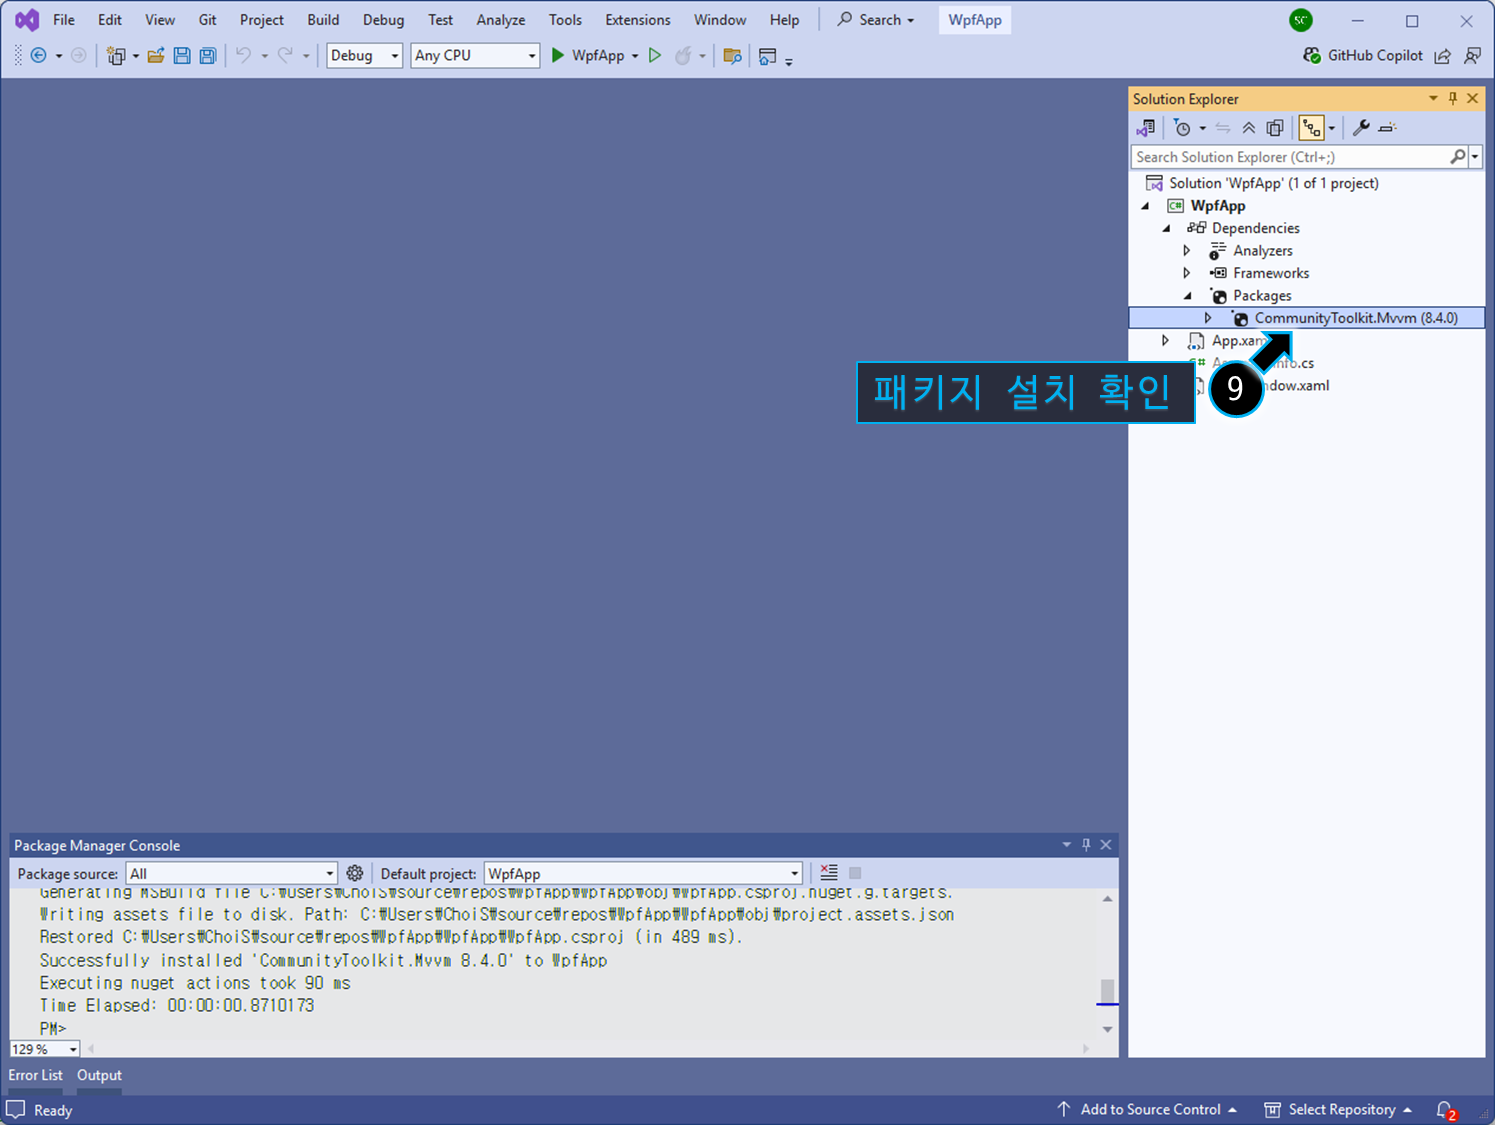Open the Git menu
The image size is (1495, 1125).
click(207, 20)
